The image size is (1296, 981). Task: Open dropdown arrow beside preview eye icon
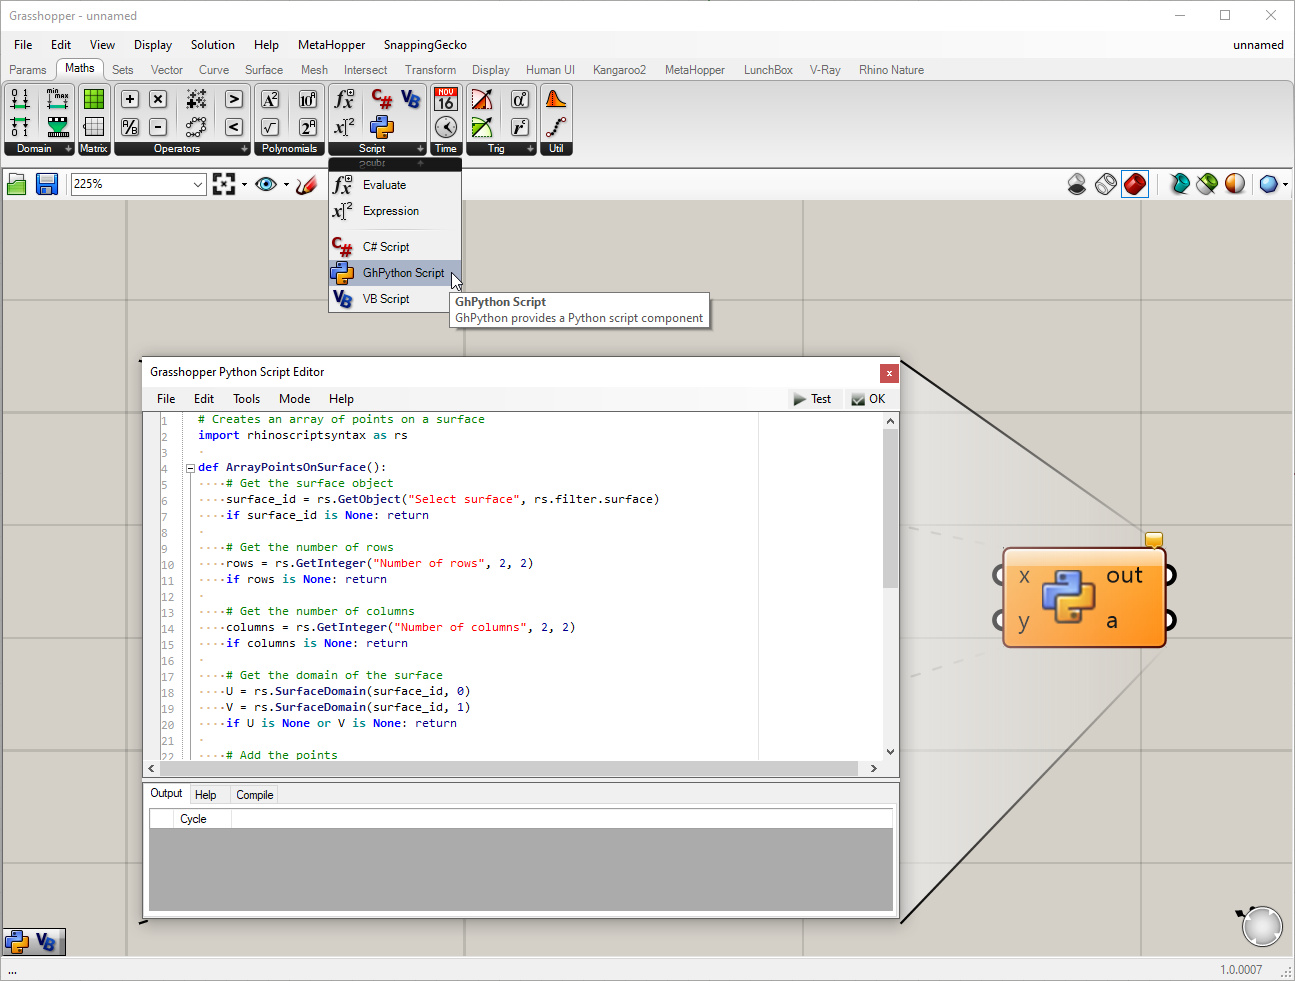click(x=286, y=184)
